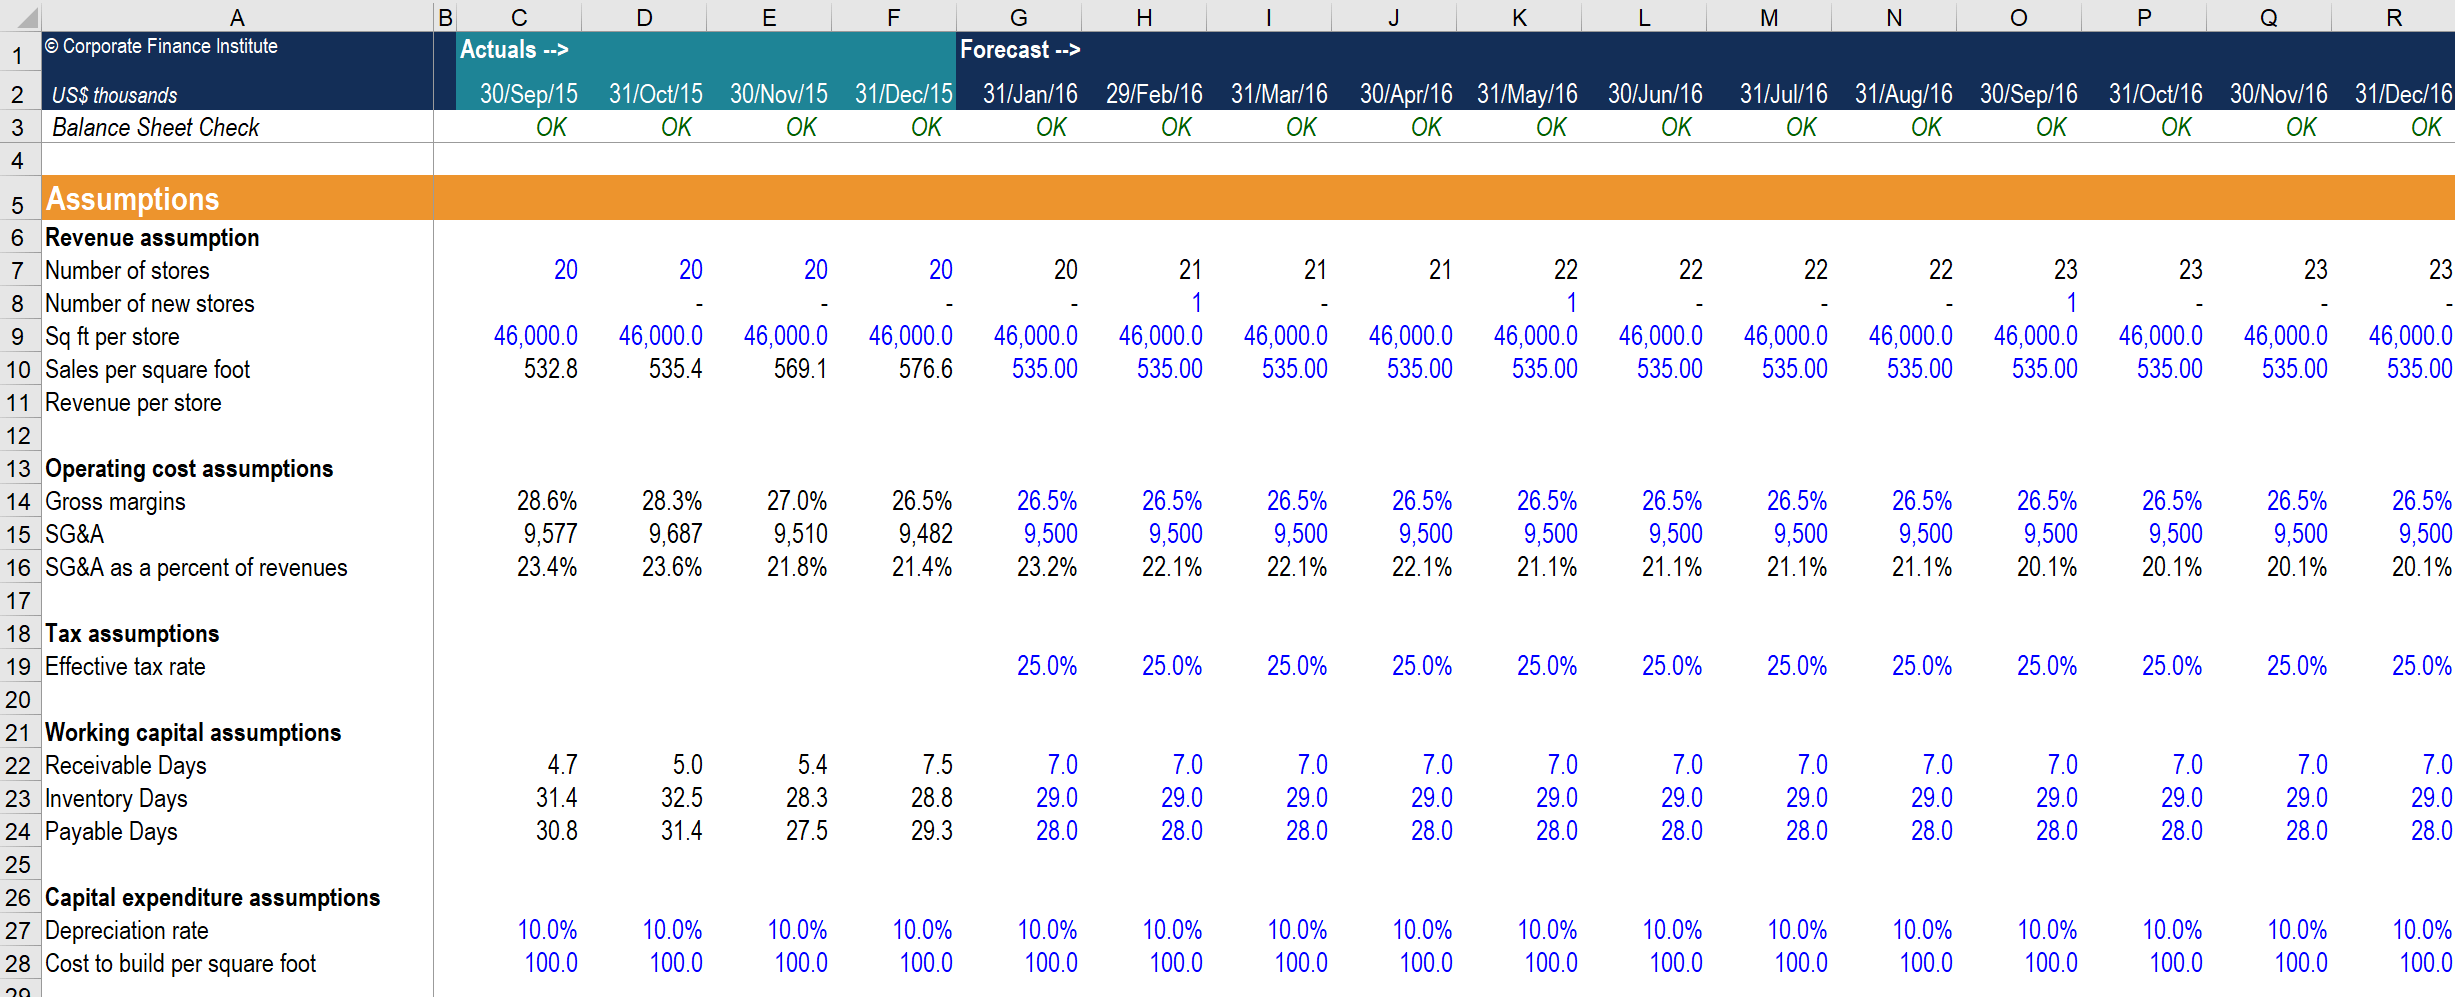Image resolution: width=2455 pixels, height=997 pixels.
Task: Click the Balance Sheet Check label cell
Action: pos(155,127)
